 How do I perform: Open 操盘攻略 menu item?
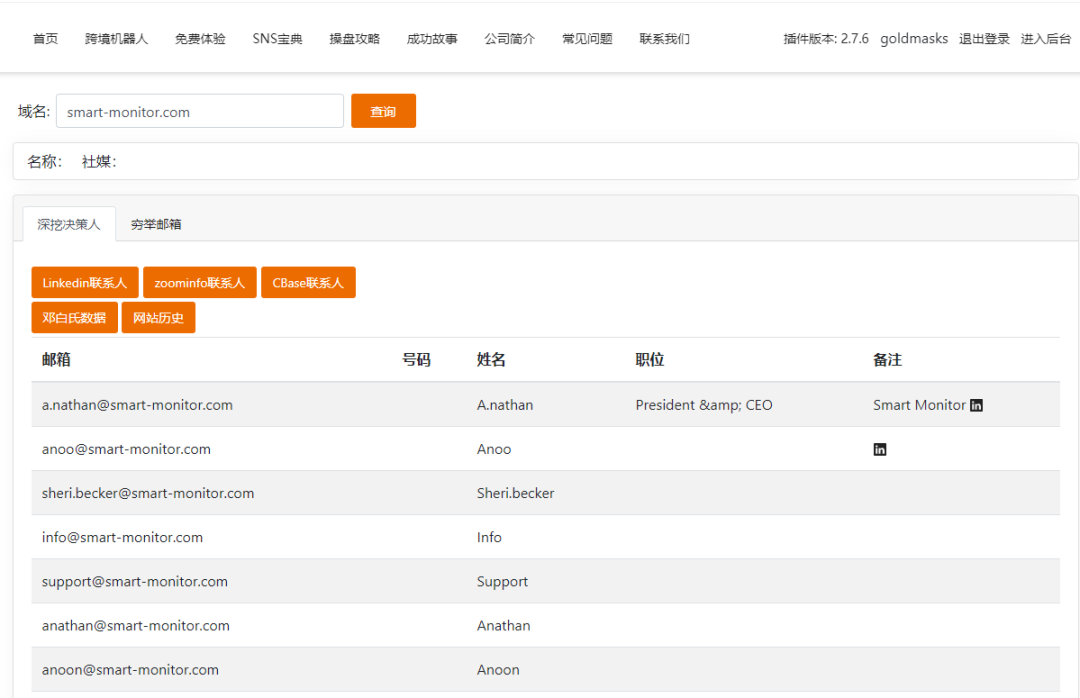tap(355, 39)
